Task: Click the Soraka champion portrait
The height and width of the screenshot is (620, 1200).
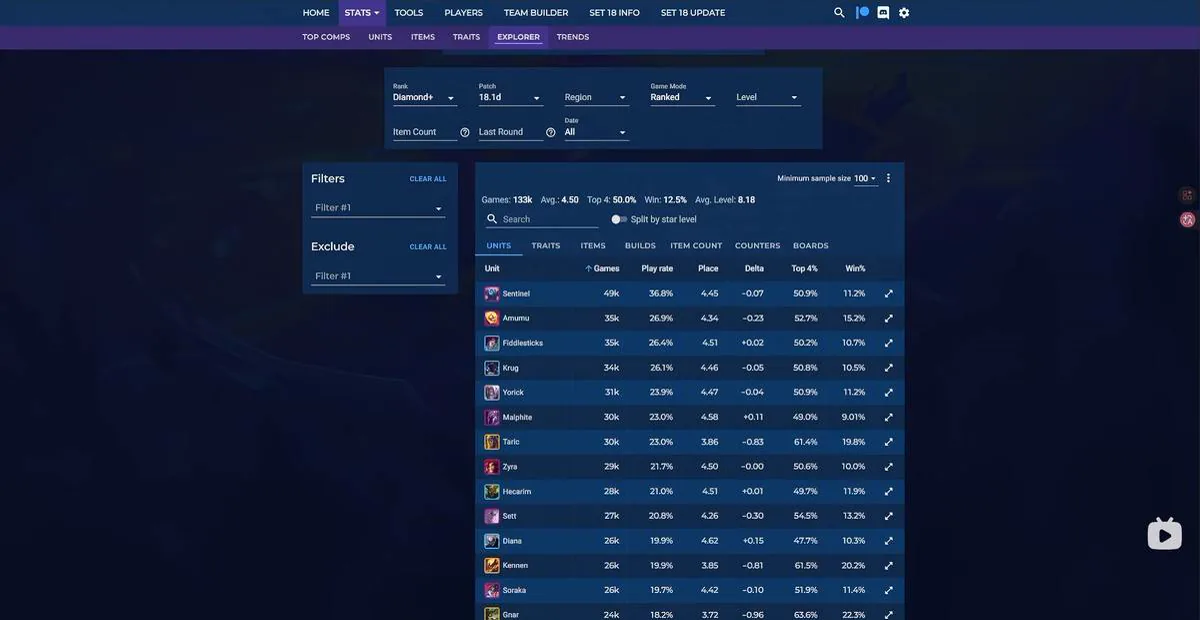Action: [x=492, y=590]
